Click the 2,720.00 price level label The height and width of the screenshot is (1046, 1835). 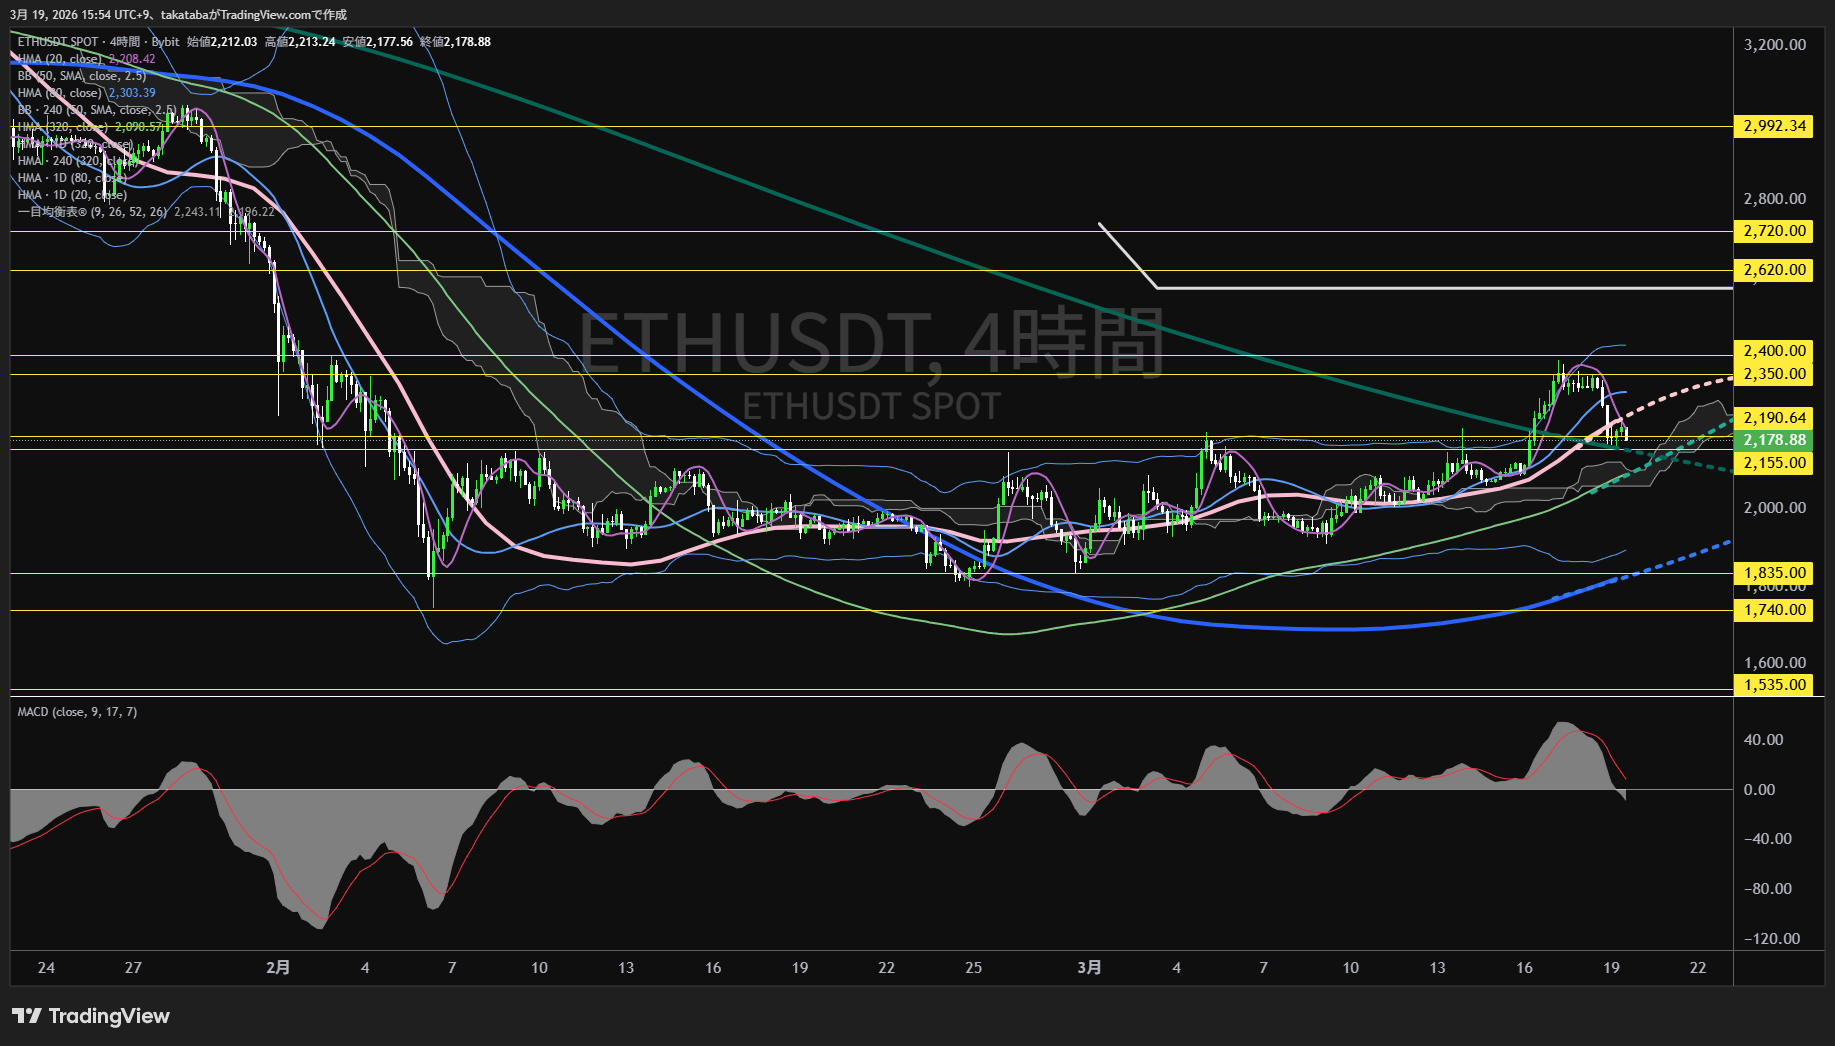[x=1774, y=231]
